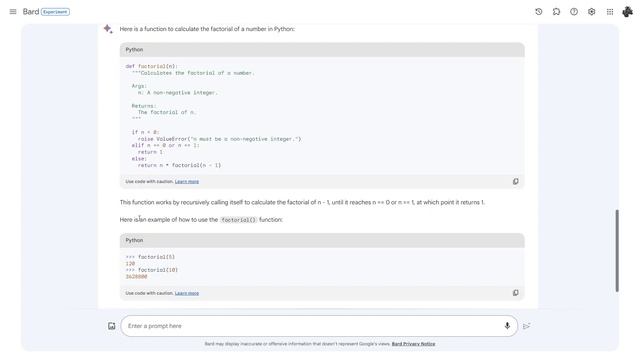Click the Bard sparkle response icon
Viewport: 640px width, 360px height.
(108, 29)
